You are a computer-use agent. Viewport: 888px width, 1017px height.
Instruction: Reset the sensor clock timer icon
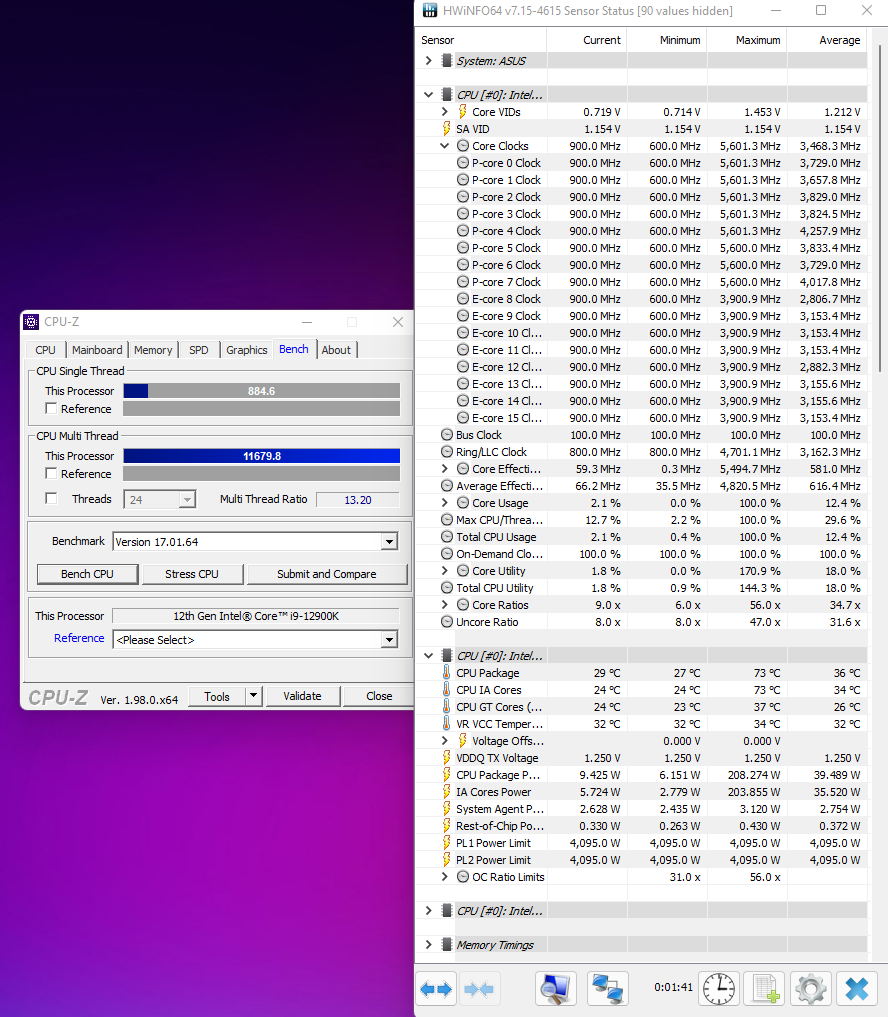click(719, 989)
